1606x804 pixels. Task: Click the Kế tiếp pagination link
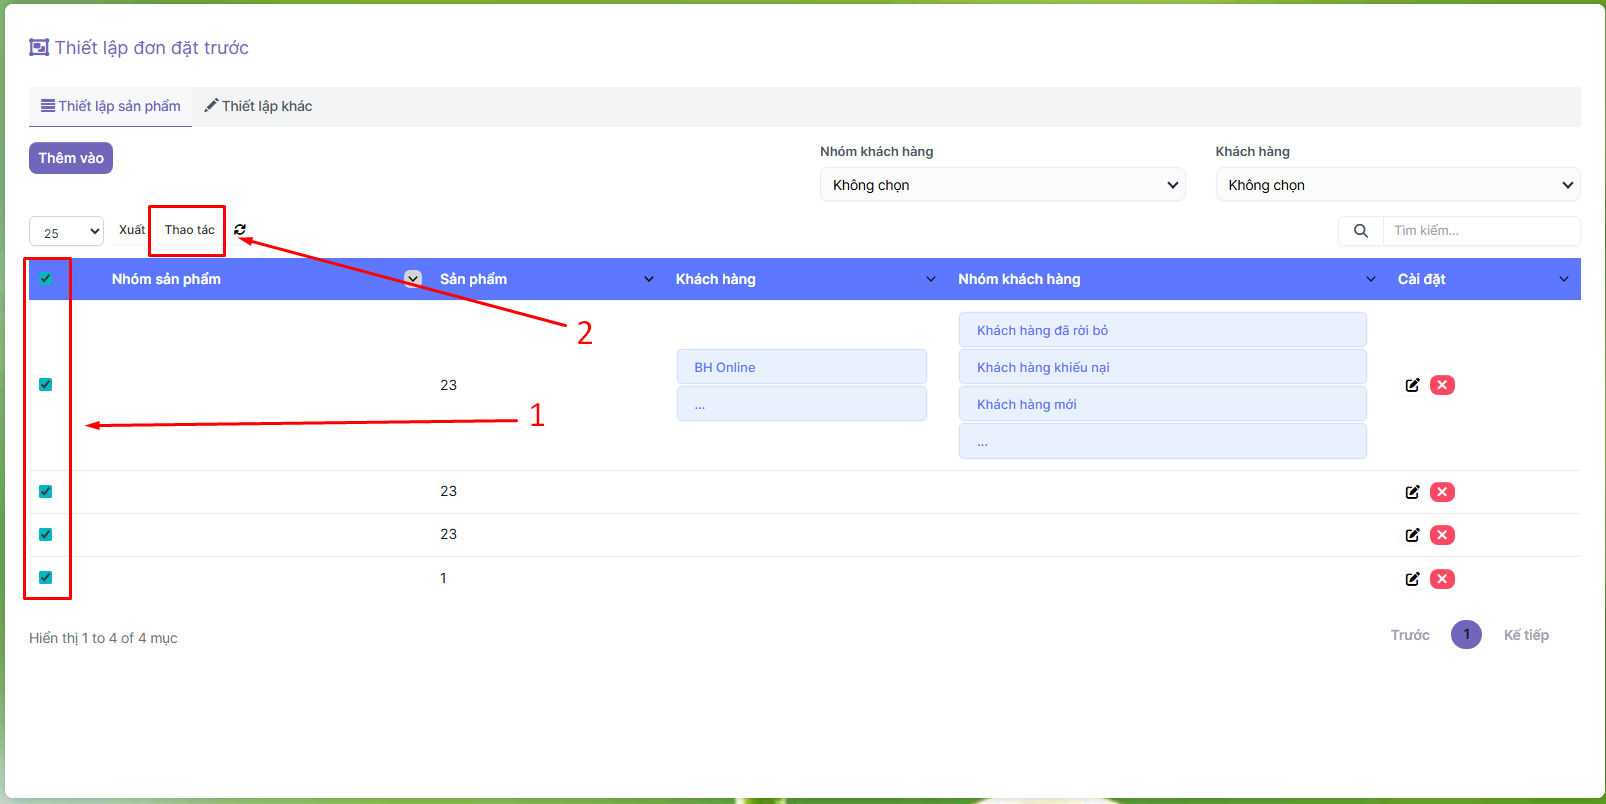click(x=1525, y=635)
